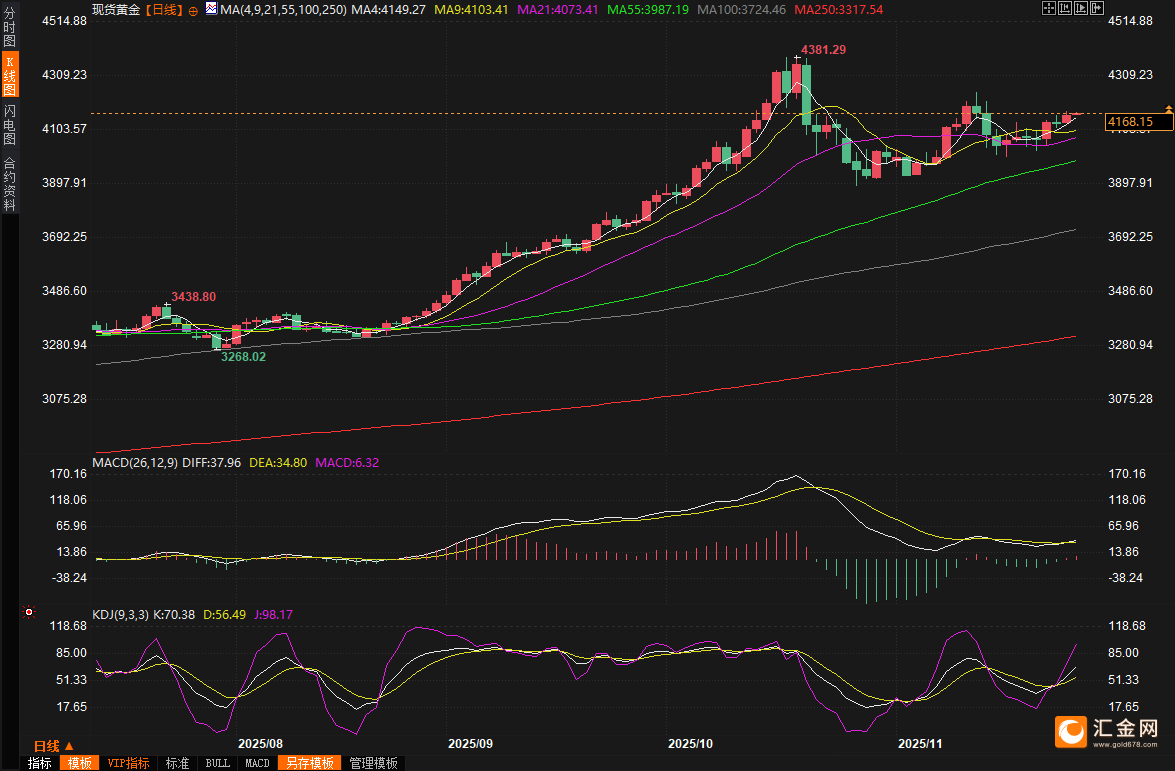Click the 另存模板 button
1175x771 pixels.
click(x=309, y=763)
